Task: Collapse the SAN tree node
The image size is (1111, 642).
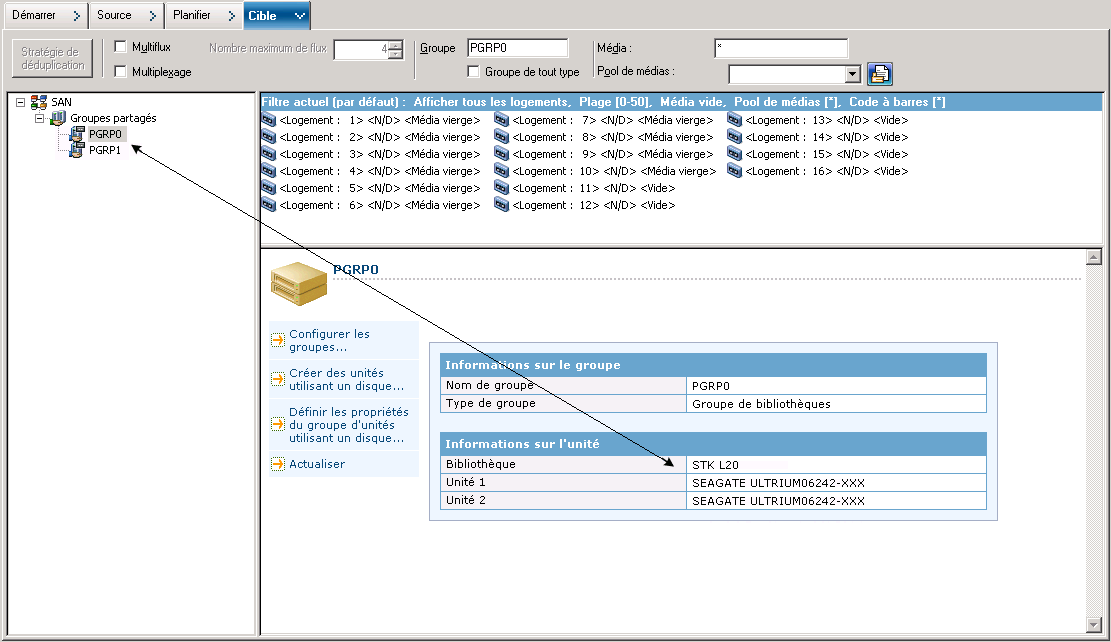Action: pyautogui.click(x=20, y=102)
